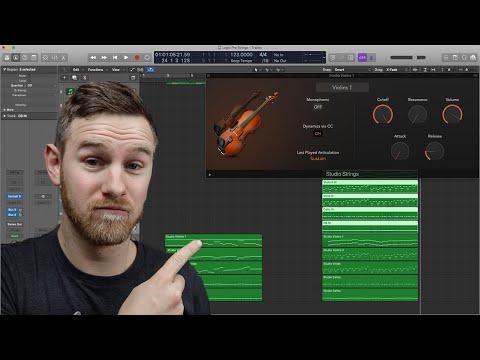This screenshot has width=480, height=360.
Task: Open the Drag X-Fade dropdown
Action: [396, 69]
